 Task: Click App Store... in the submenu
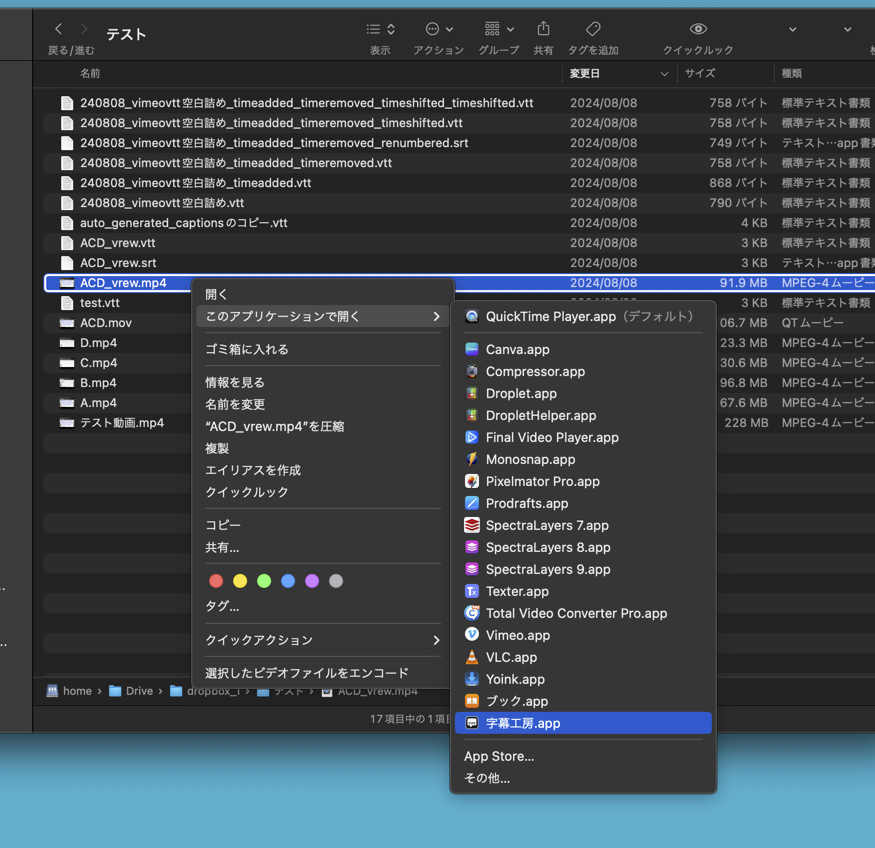(499, 756)
